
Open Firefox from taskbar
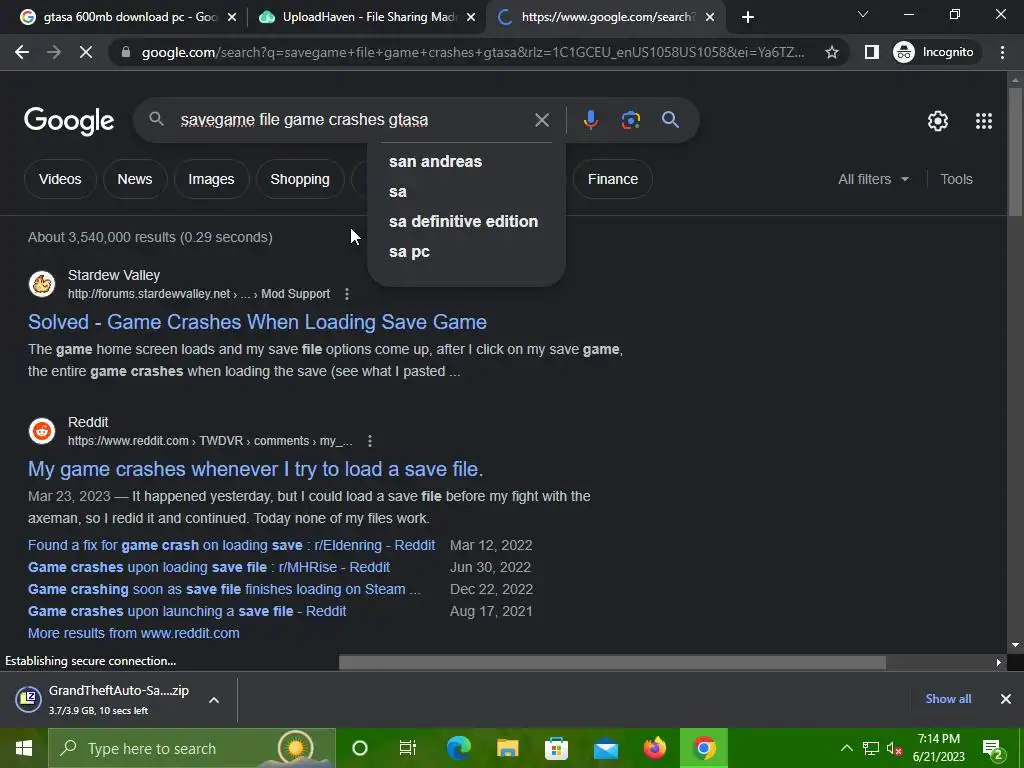654,748
